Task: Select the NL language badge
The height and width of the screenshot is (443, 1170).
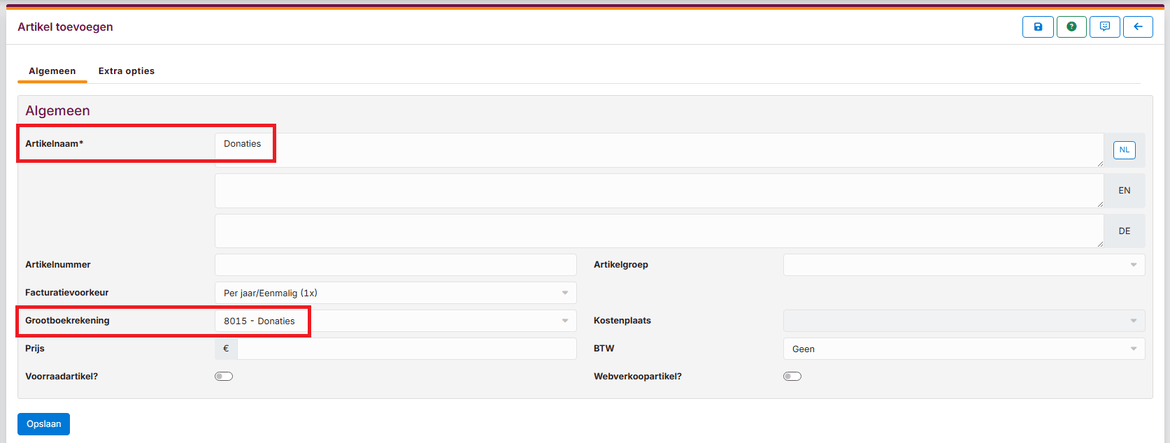Action: 1124,150
